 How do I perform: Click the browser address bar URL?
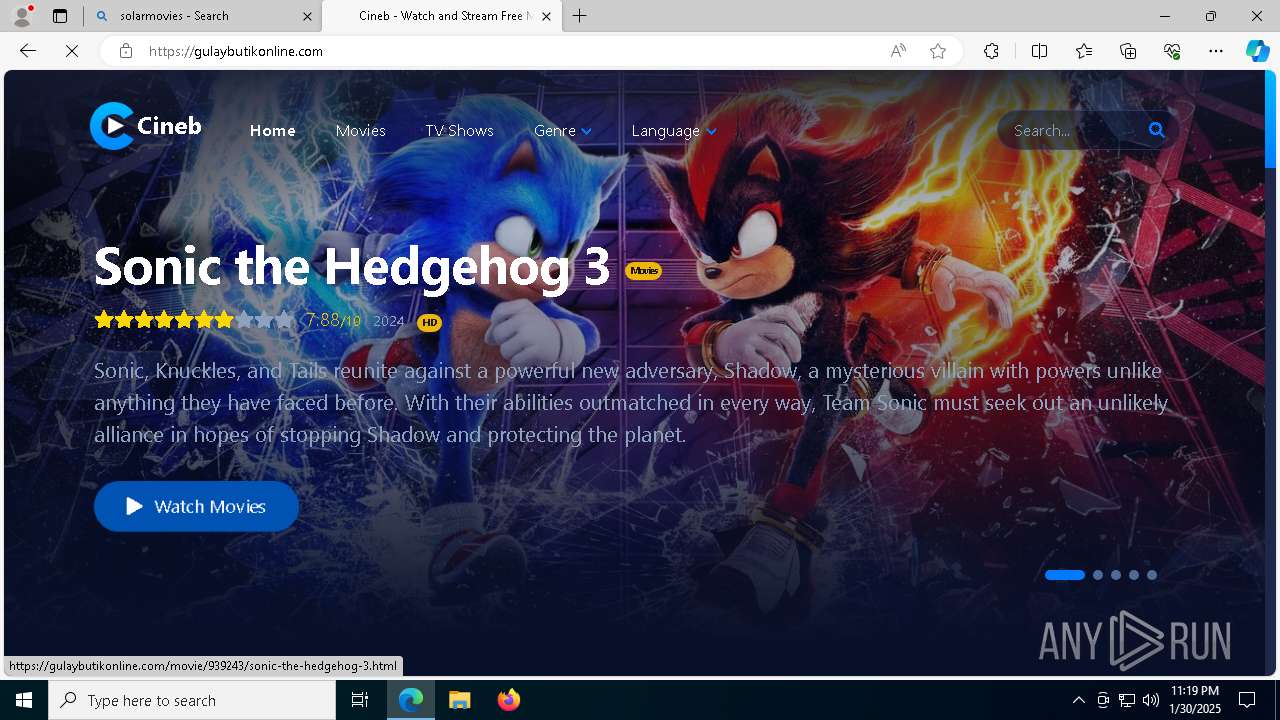(236, 51)
